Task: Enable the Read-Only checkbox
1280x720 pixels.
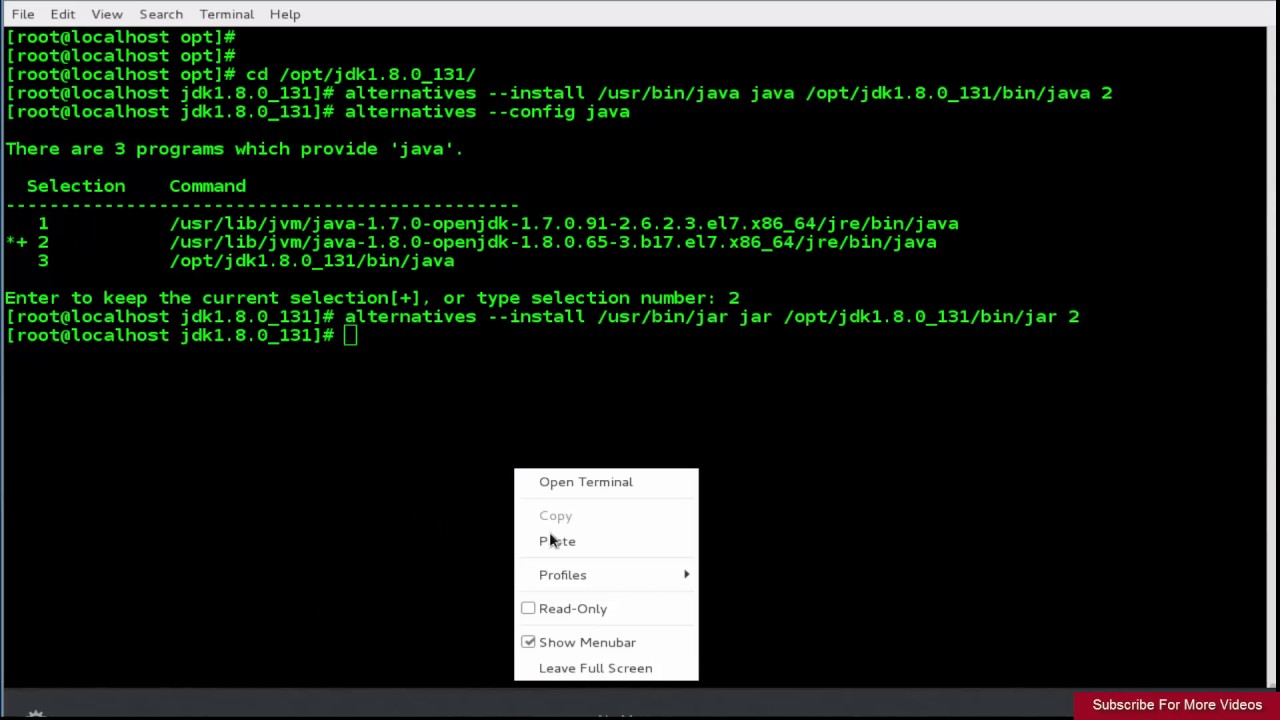Action: pos(528,609)
